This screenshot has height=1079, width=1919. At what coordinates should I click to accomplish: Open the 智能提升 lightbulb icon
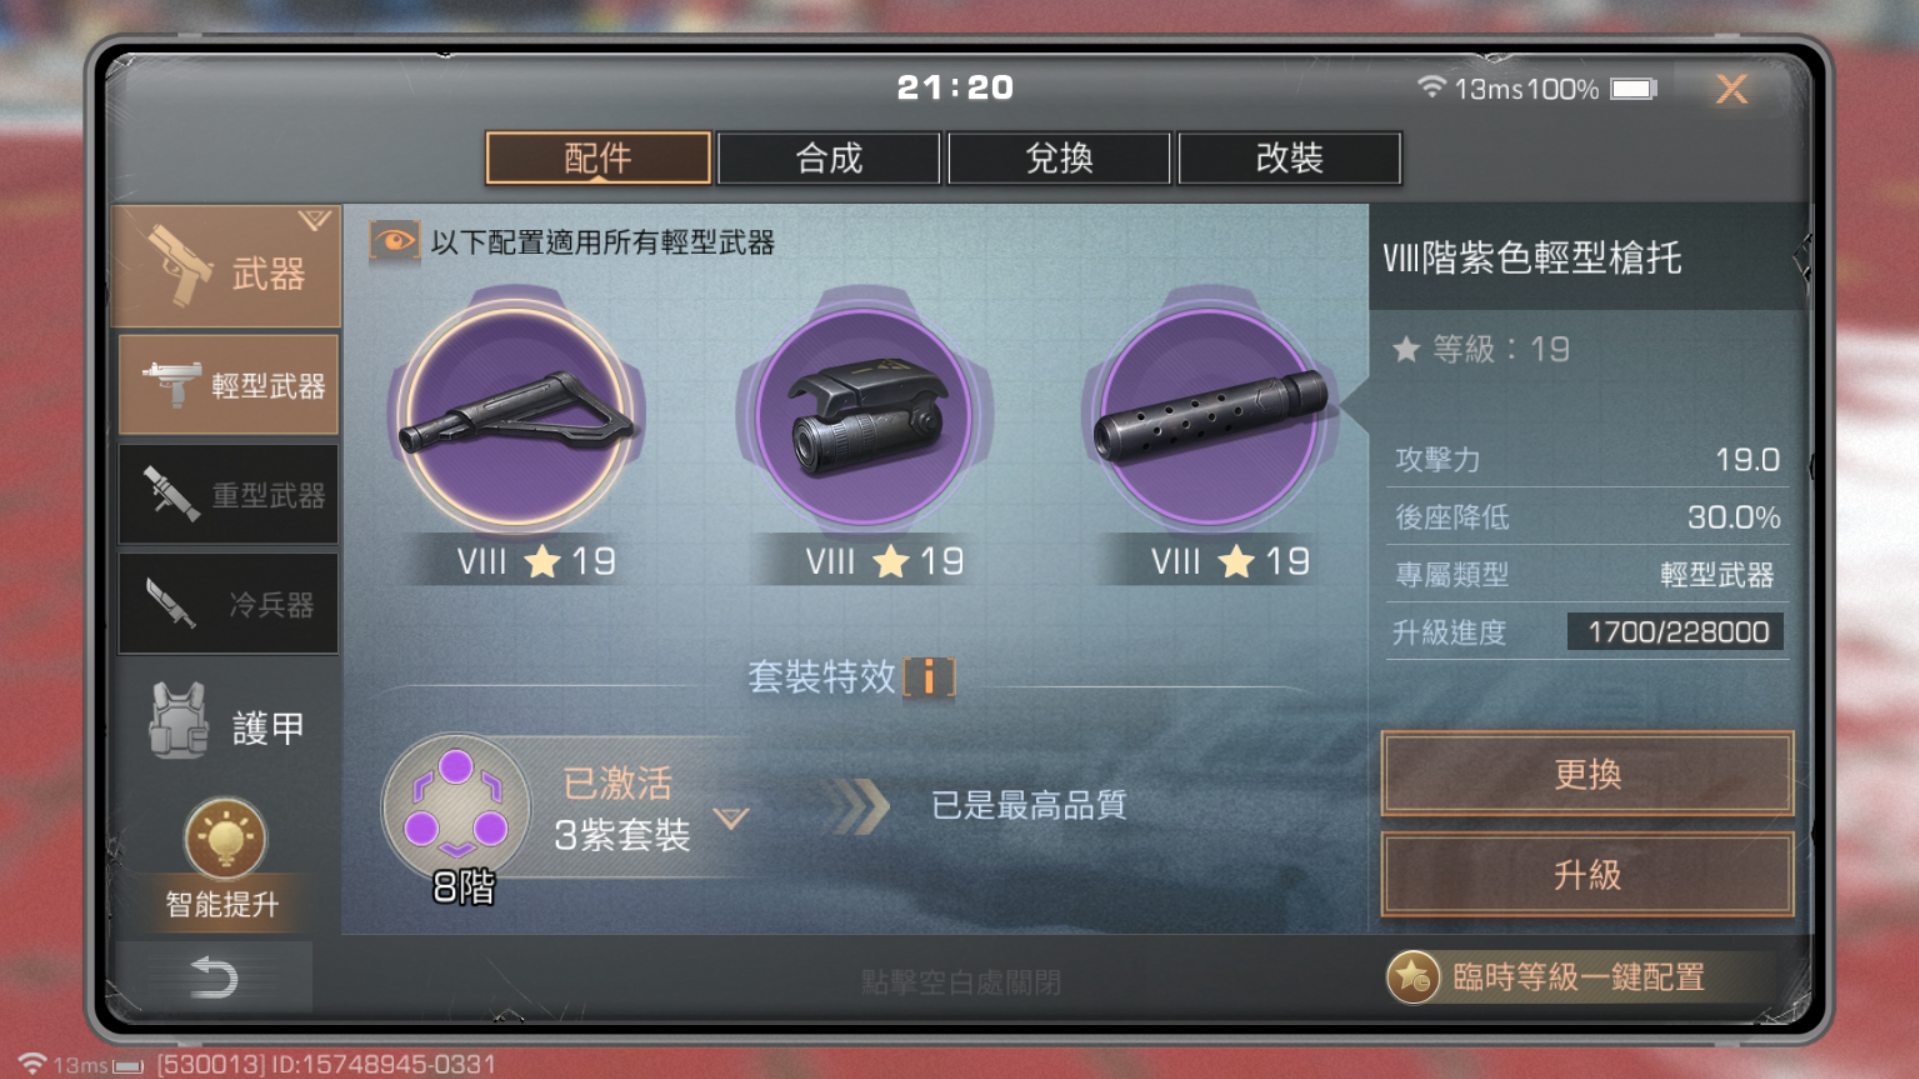pyautogui.click(x=224, y=838)
